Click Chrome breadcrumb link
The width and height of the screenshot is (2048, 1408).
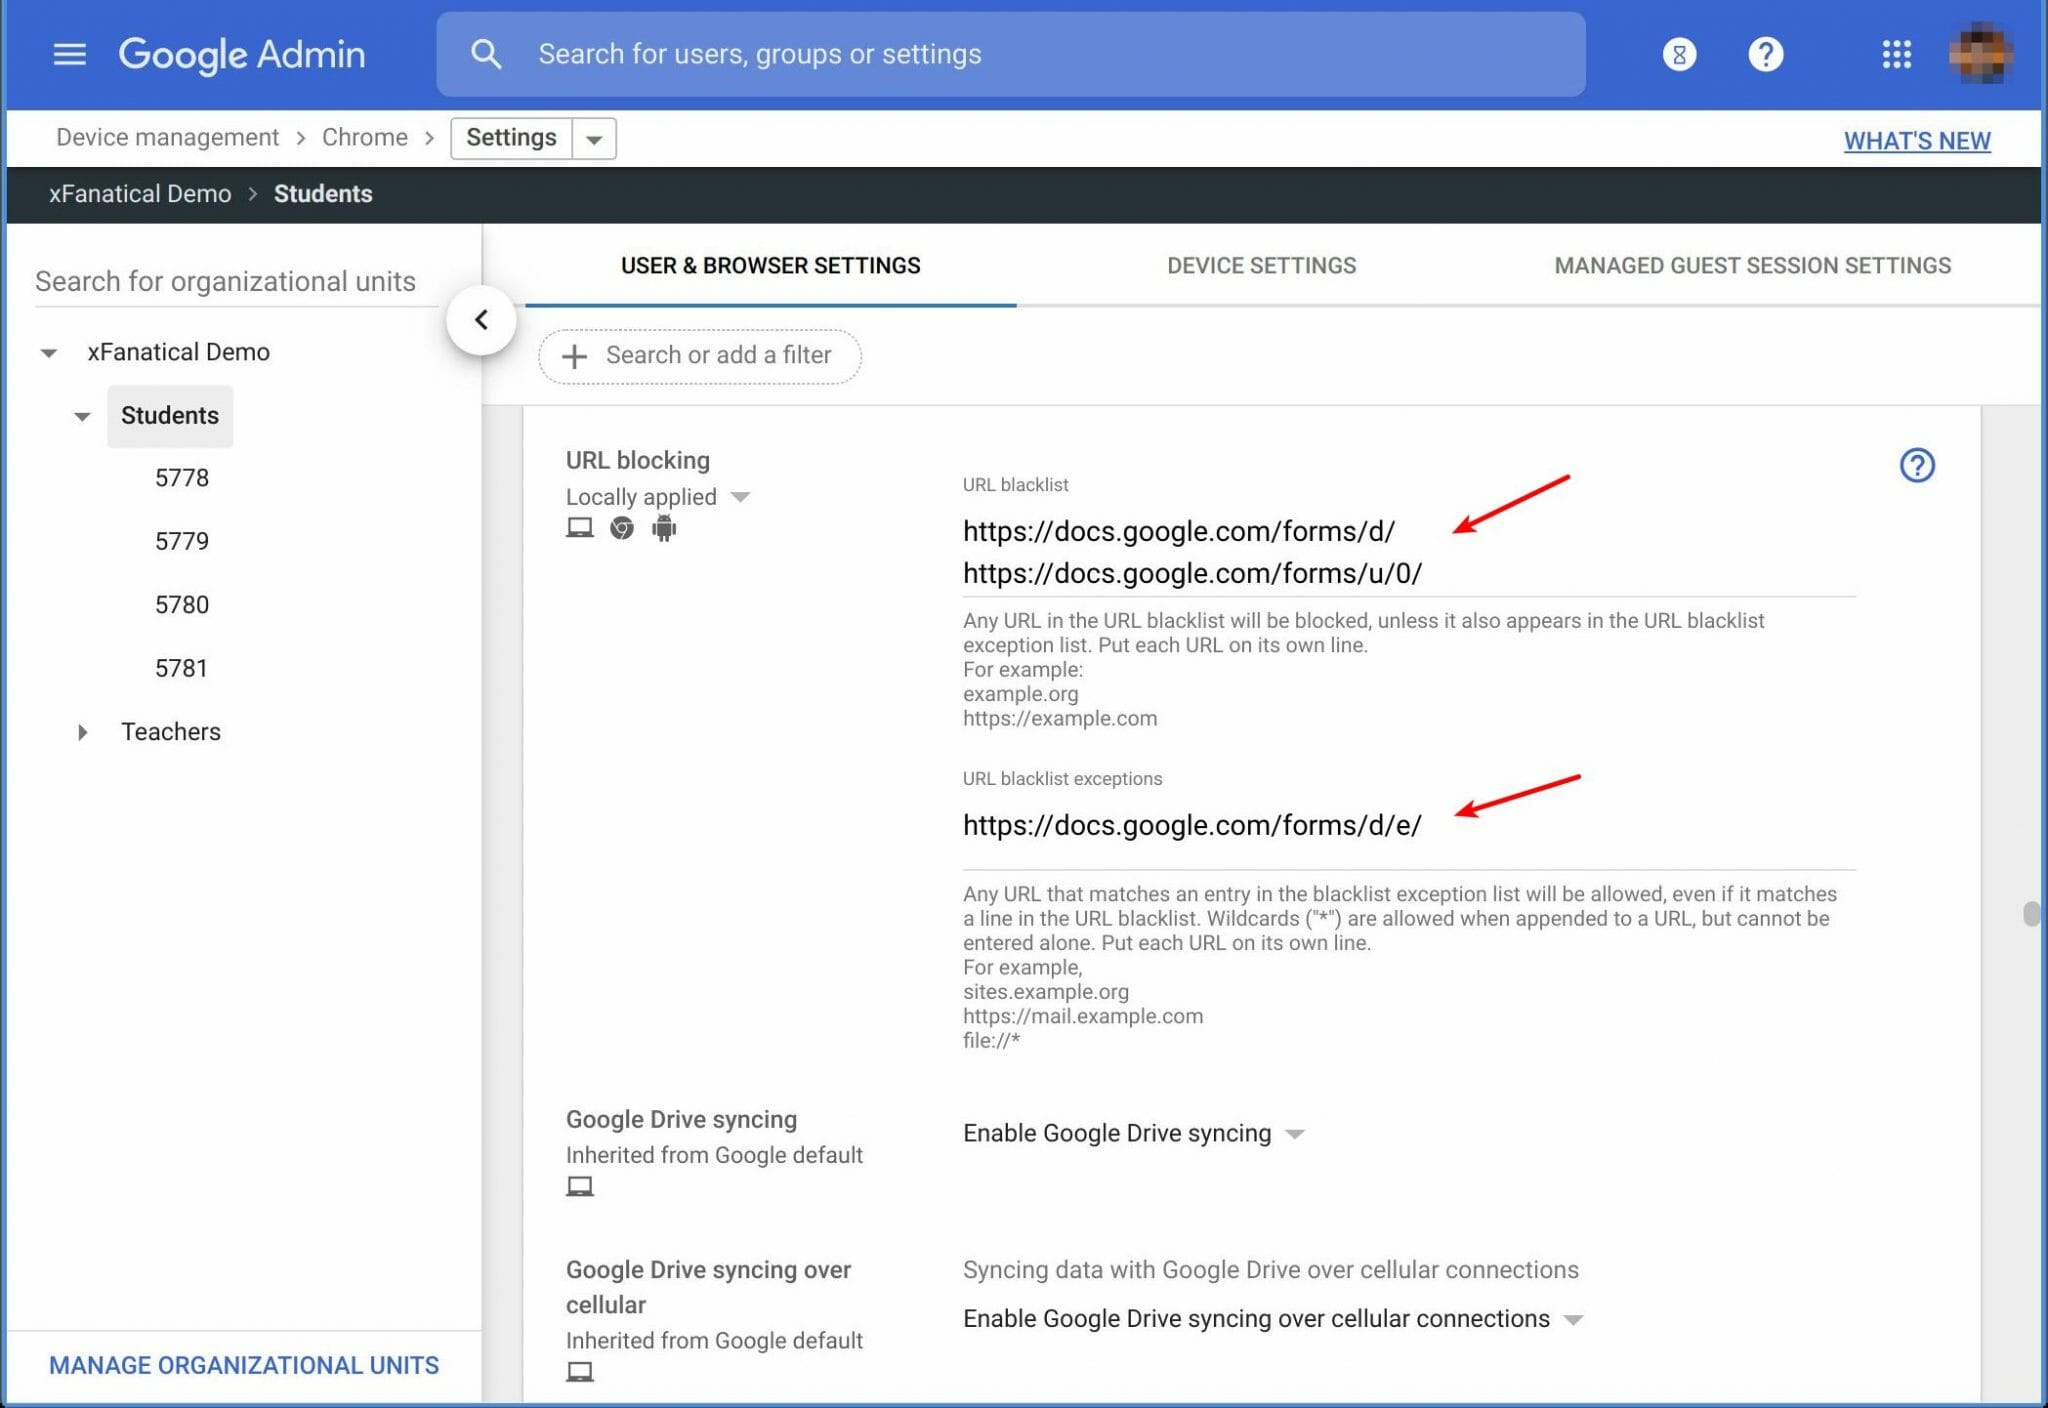coord(364,137)
